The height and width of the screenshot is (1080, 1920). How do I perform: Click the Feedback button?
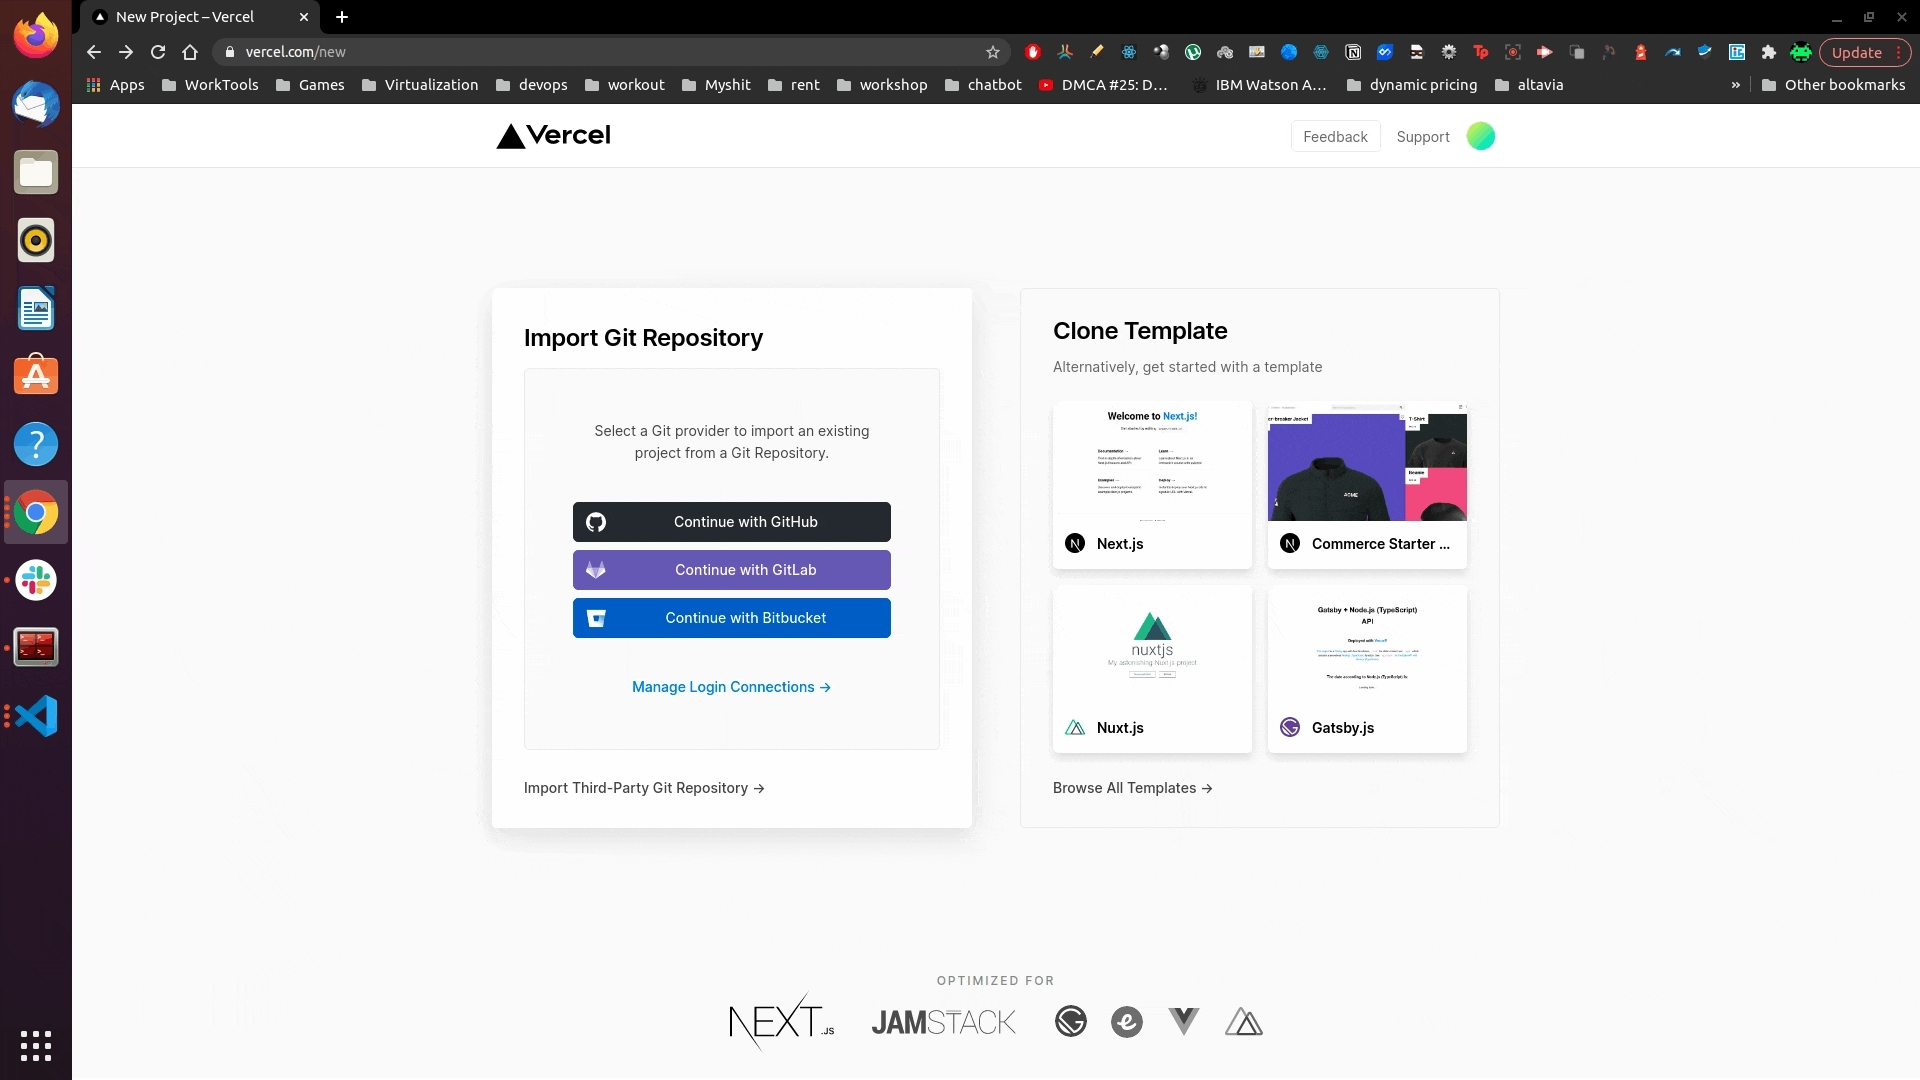coord(1335,136)
